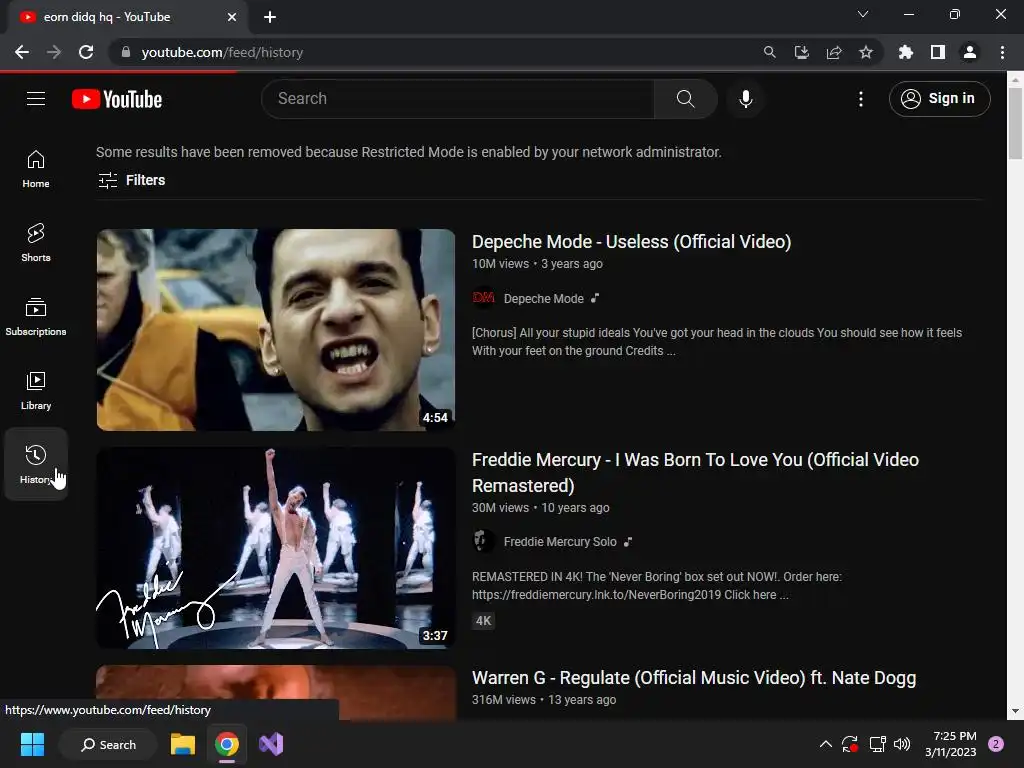The width and height of the screenshot is (1024, 768).
Task: Open Subscriptions in the sidebar
Action: pos(36,316)
